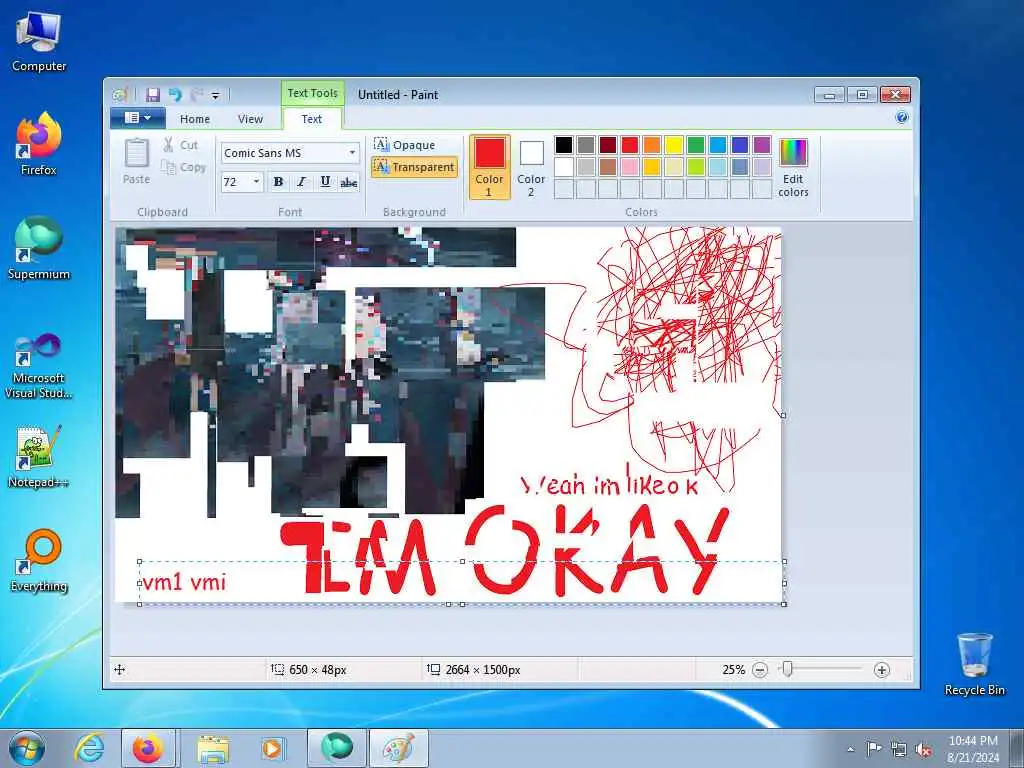The width and height of the screenshot is (1024, 768).
Task: Show hidden tray icons arrow
Action: coord(850,749)
